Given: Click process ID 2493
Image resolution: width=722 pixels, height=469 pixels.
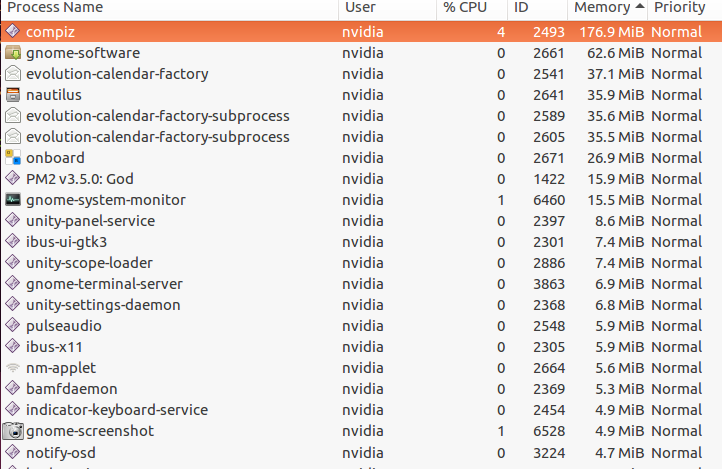Looking at the screenshot, I should (x=549, y=32).
